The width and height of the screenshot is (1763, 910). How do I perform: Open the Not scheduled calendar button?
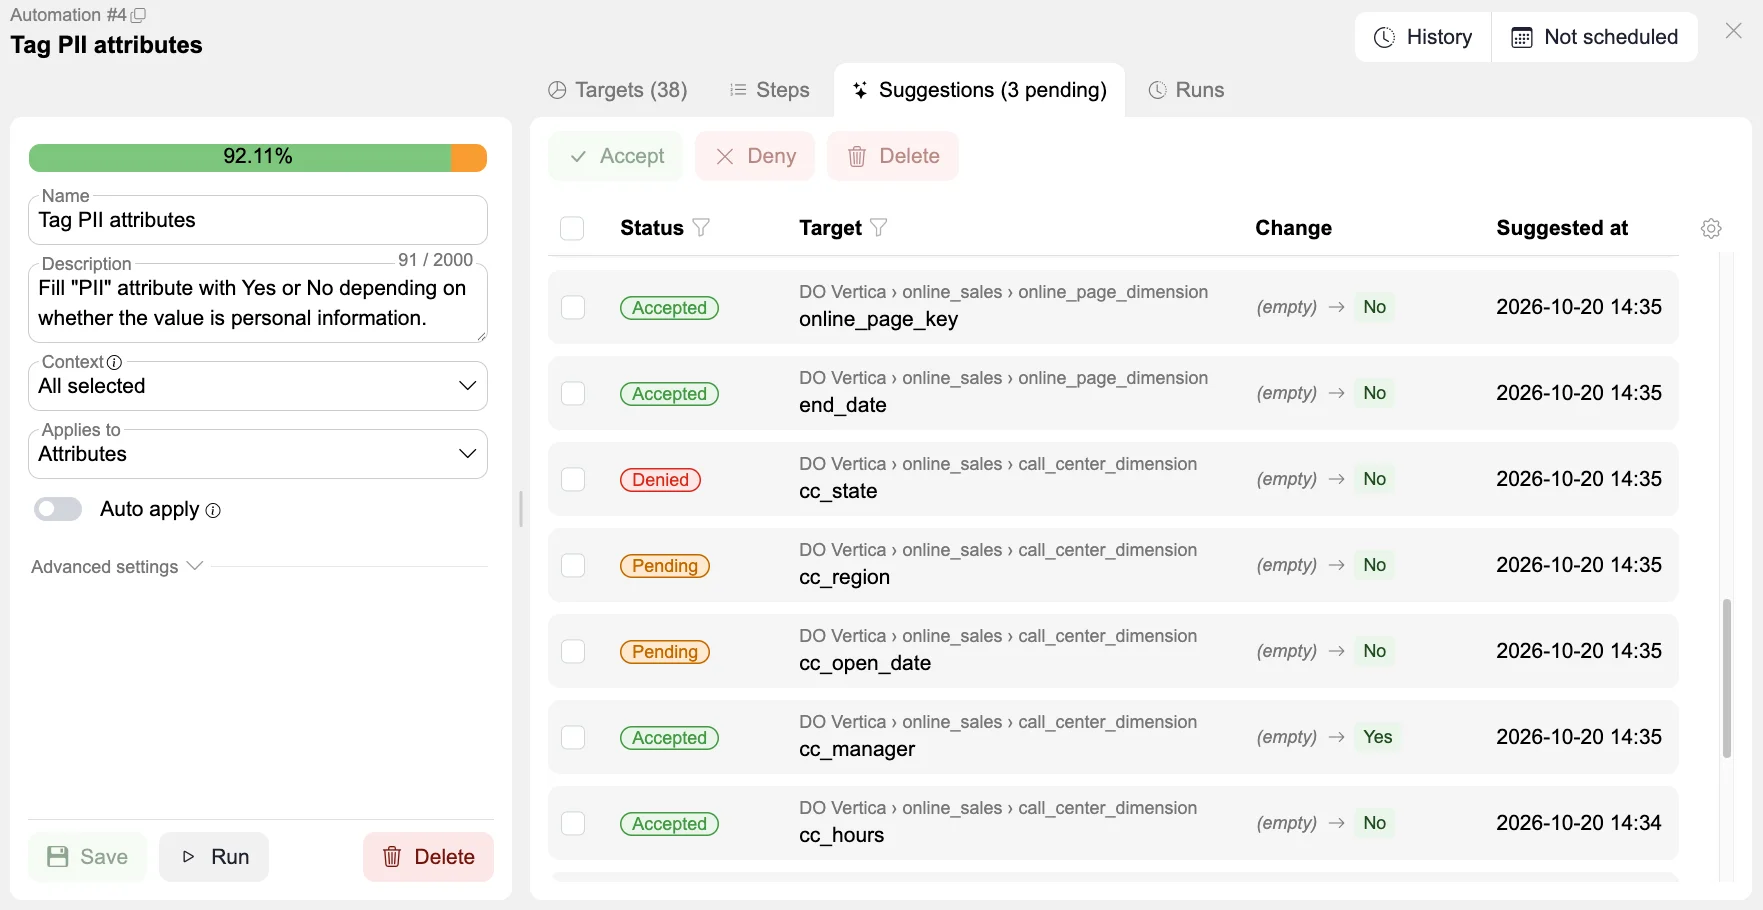1595,37
